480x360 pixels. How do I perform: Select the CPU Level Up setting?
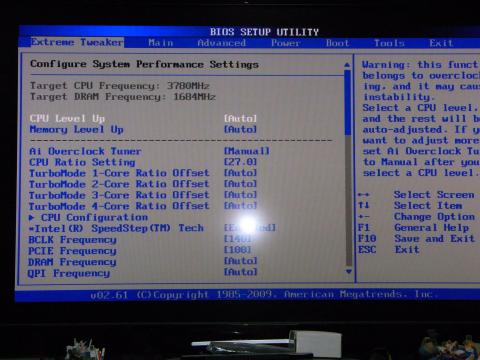pyautogui.click(x=67, y=118)
